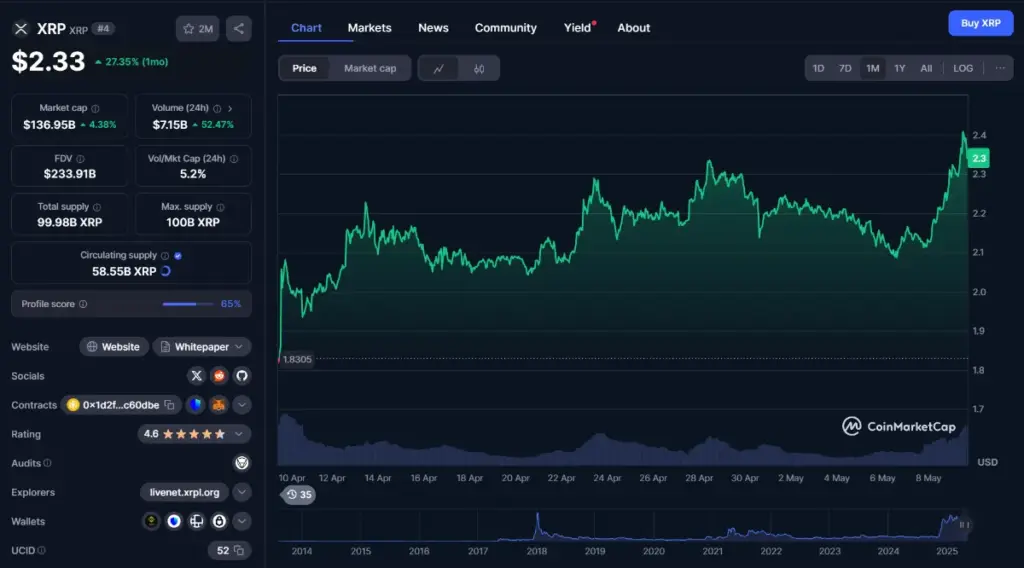The height and width of the screenshot is (568, 1024).
Task: Select the line chart type
Action: pos(438,68)
